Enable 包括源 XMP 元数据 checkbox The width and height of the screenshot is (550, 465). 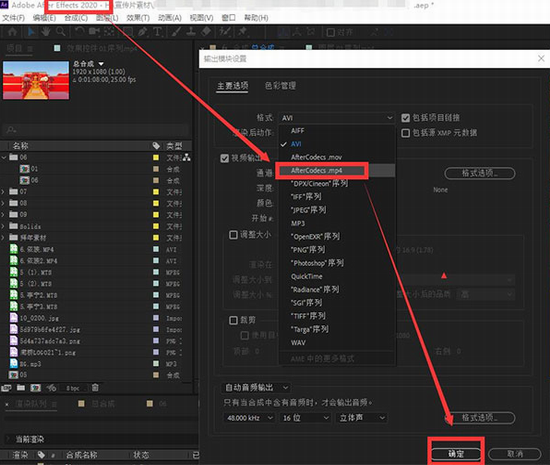405,133
